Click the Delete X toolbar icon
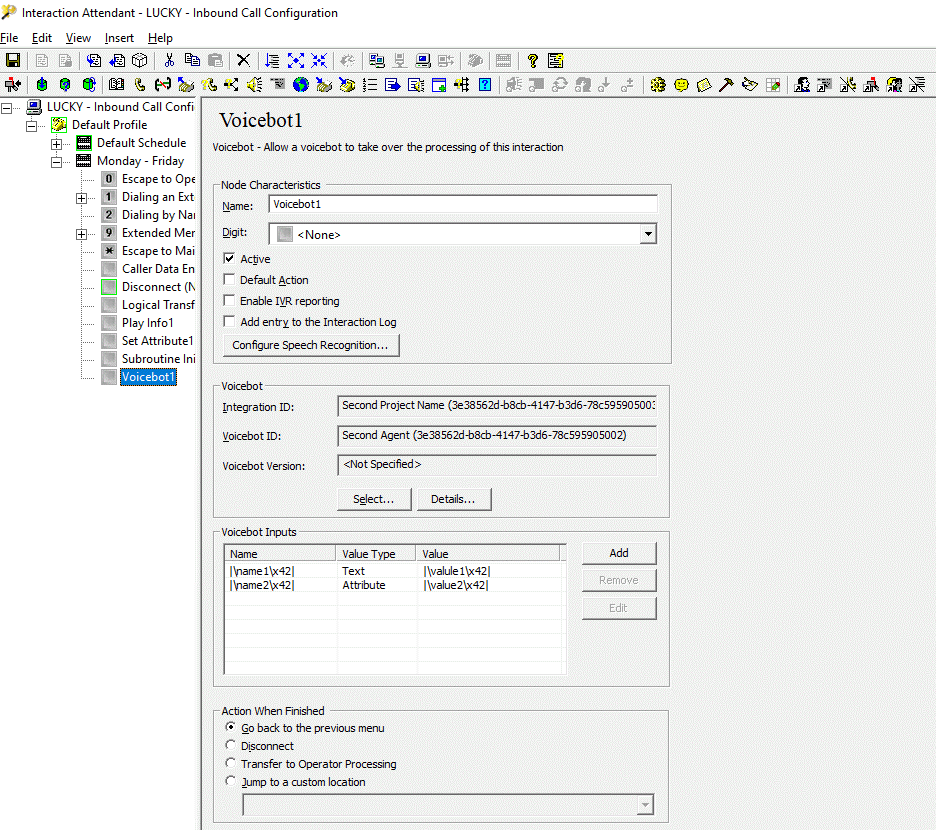Viewport: 936px width, 830px height. click(244, 61)
